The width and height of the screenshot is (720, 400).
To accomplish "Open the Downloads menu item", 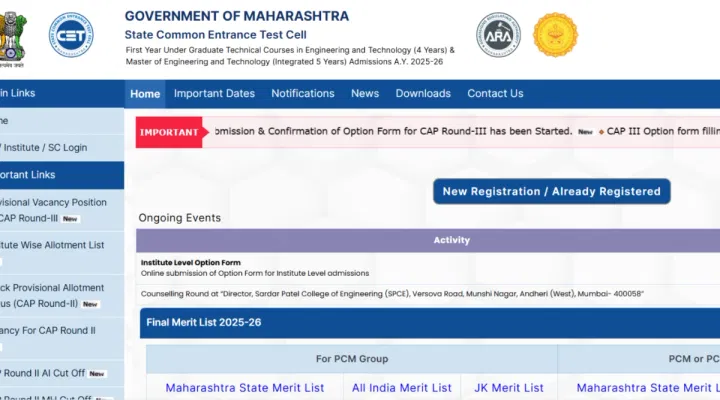I will click(x=423, y=94).
